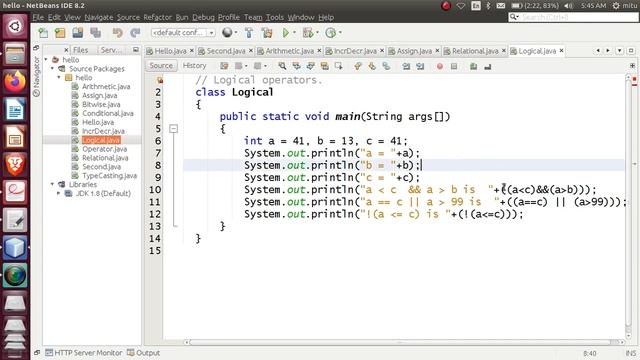Close the Second.java editor tab
The height and width of the screenshot is (360, 640).
tap(251, 51)
